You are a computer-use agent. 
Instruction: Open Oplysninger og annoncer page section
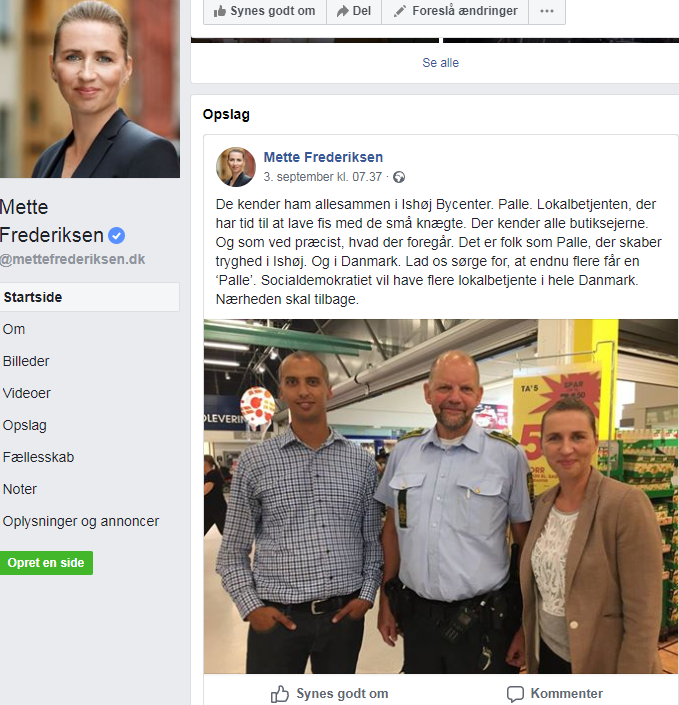81,521
